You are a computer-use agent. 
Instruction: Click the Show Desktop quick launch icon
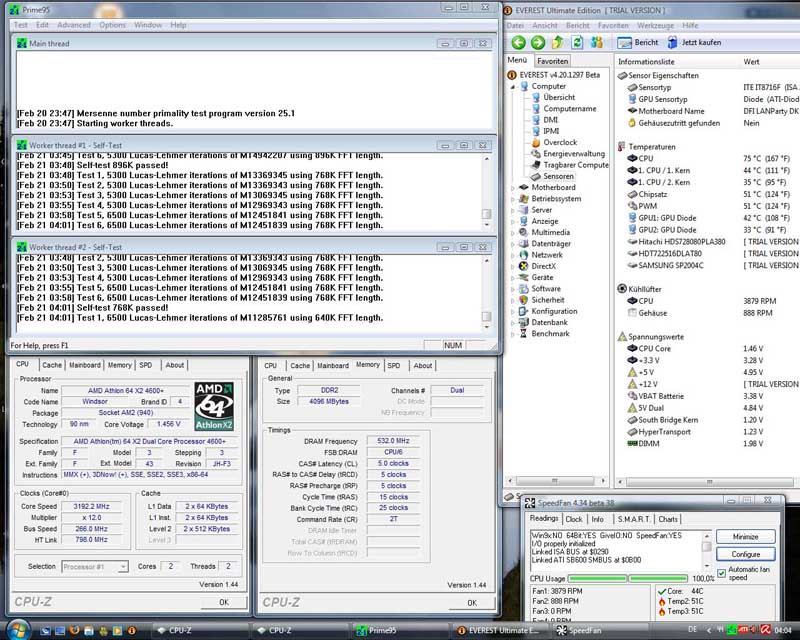click(x=45, y=631)
